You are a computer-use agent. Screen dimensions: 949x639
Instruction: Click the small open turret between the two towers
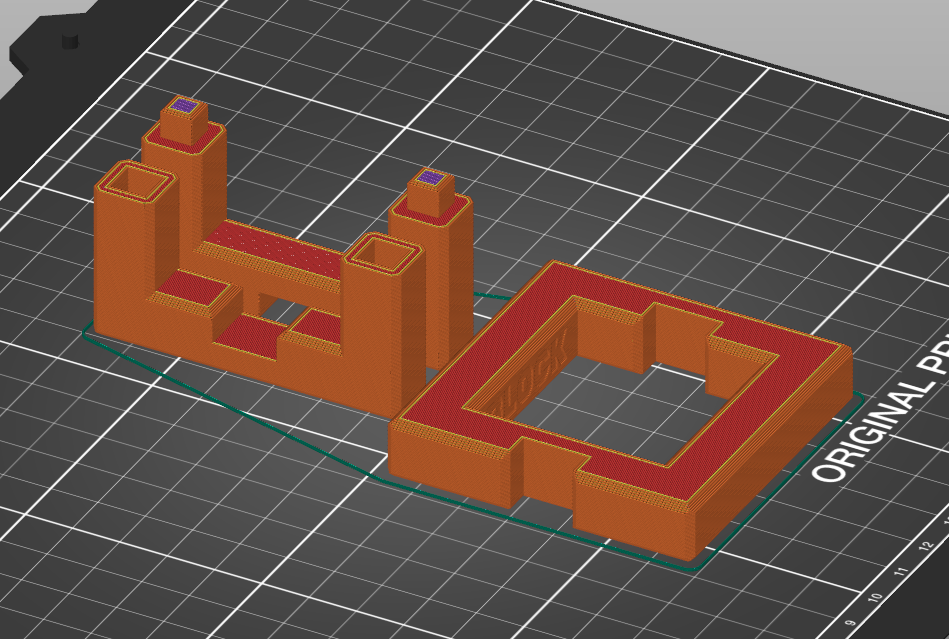(x=383, y=255)
